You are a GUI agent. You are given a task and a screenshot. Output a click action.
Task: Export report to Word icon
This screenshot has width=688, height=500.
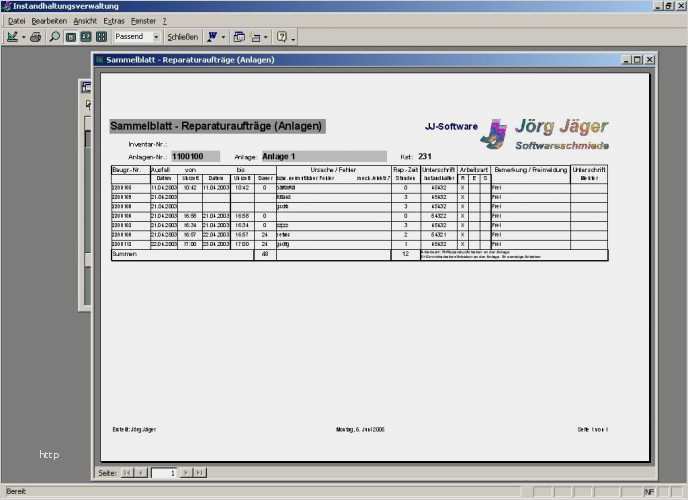point(212,37)
